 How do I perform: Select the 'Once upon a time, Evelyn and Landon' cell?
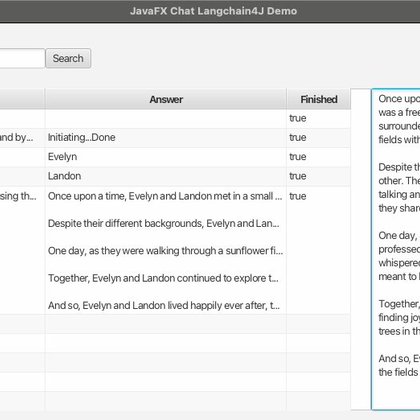166,250
